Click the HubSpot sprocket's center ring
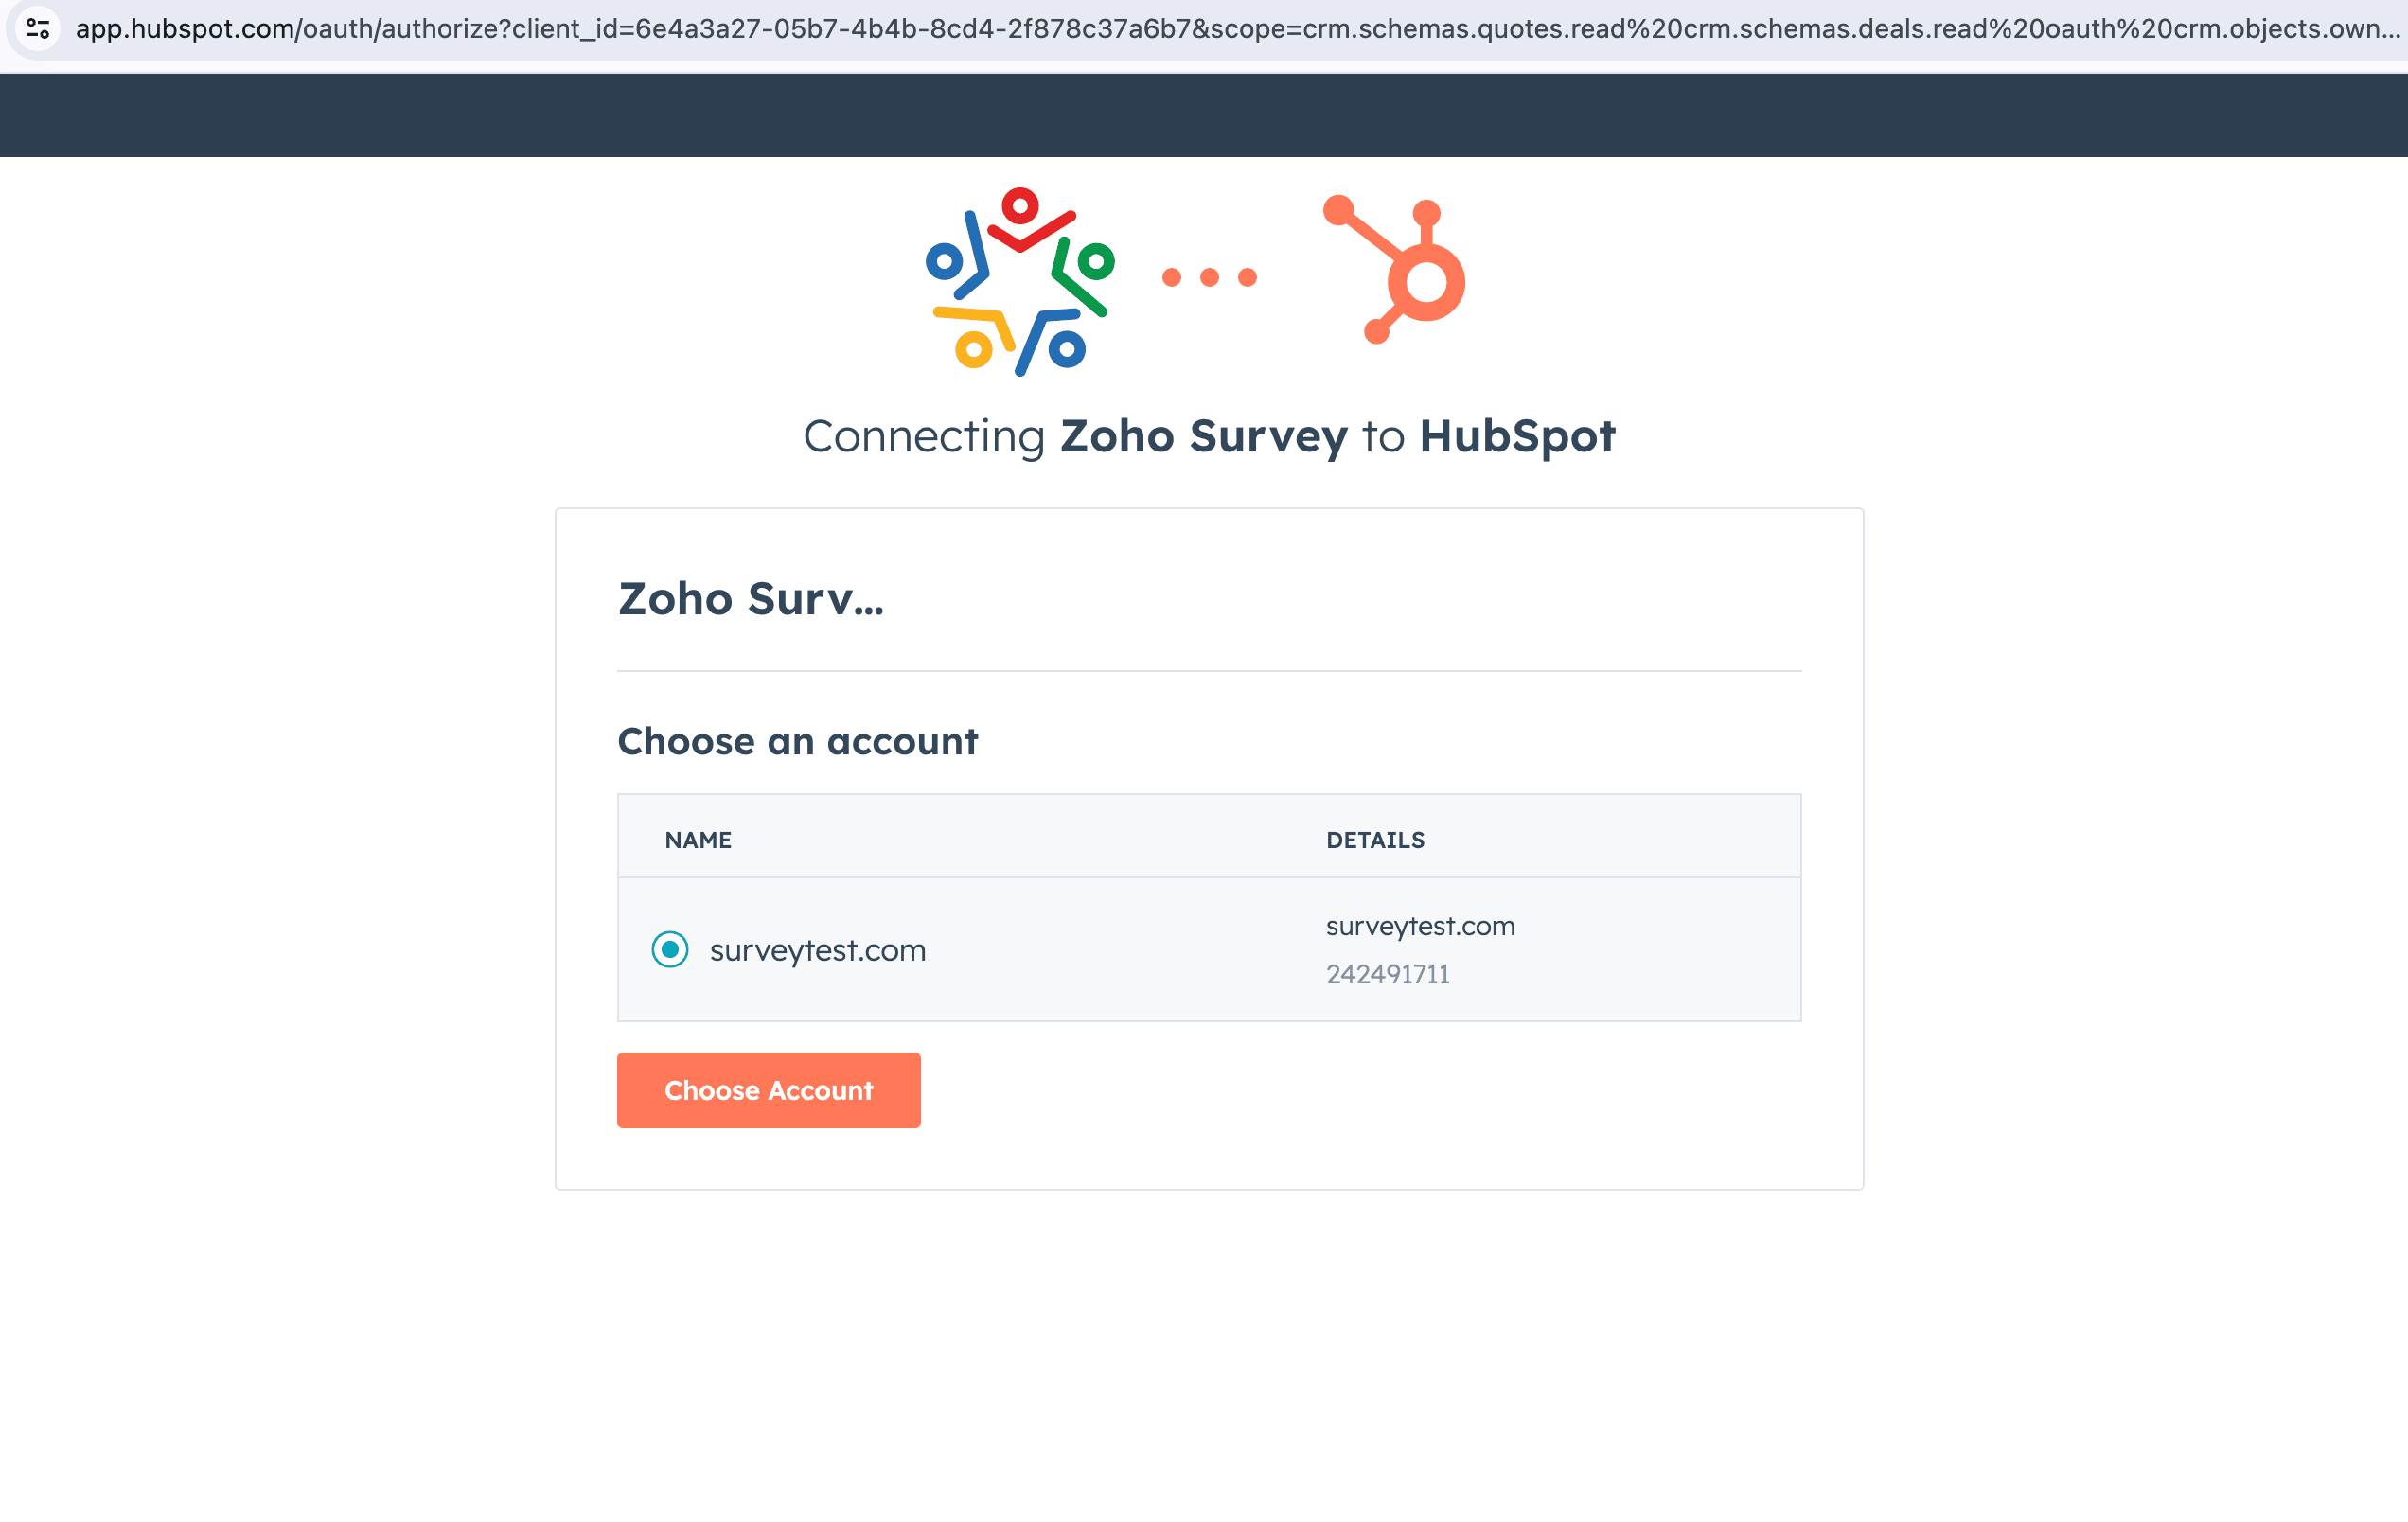Viewport: 2408px width, 1522px height. click(1426, 282)
